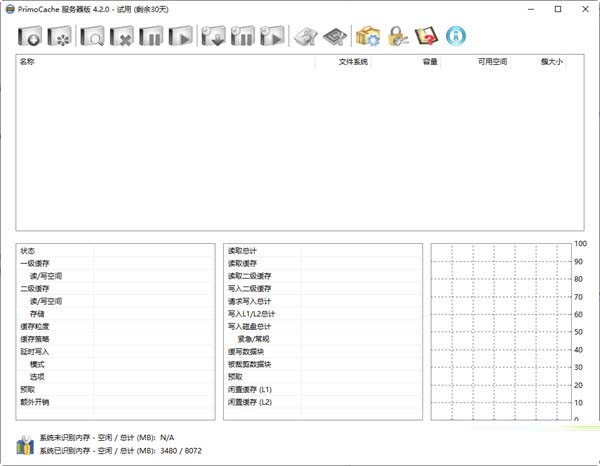Show About dialog via blue info icon
This screenshot has height=466, width=600.
(456, 38)
